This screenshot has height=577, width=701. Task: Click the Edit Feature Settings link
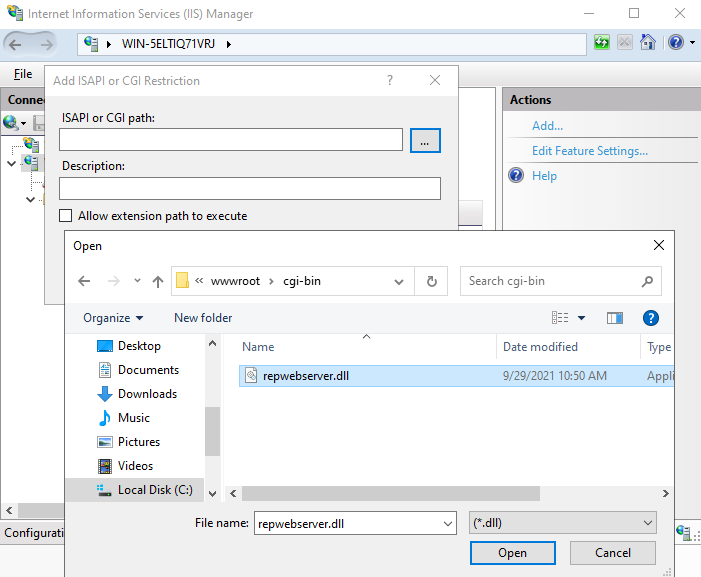click(x=589, y=151)
